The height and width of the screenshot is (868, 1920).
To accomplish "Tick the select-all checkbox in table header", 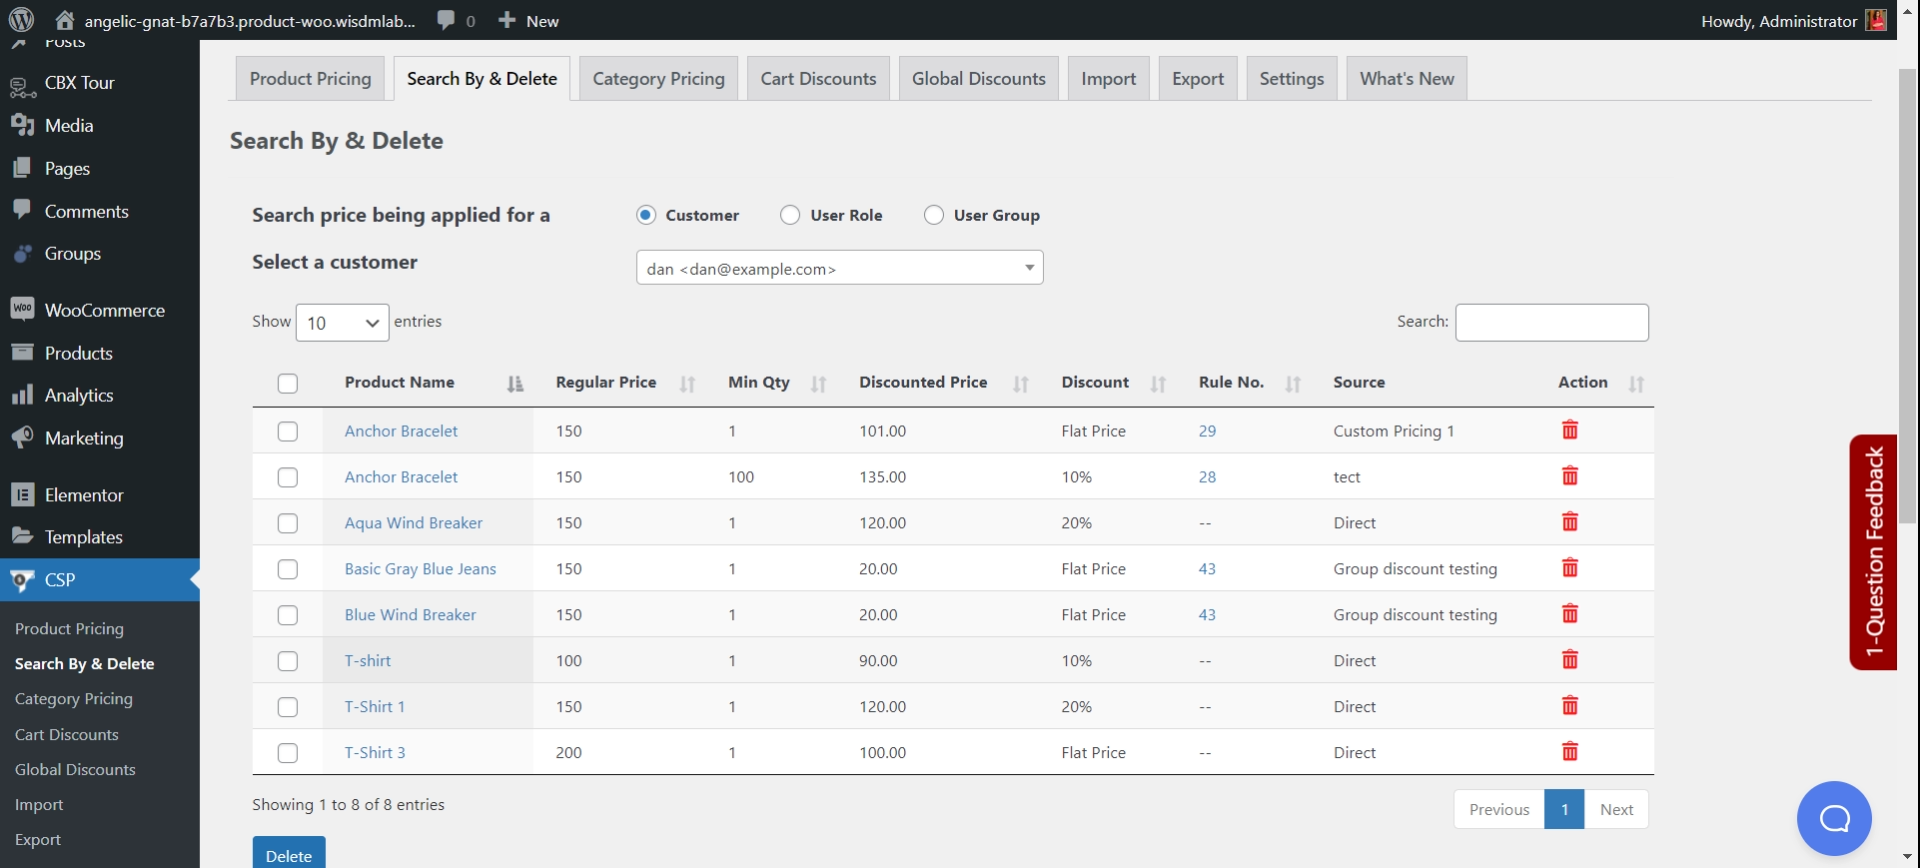I will click(288, 384).
